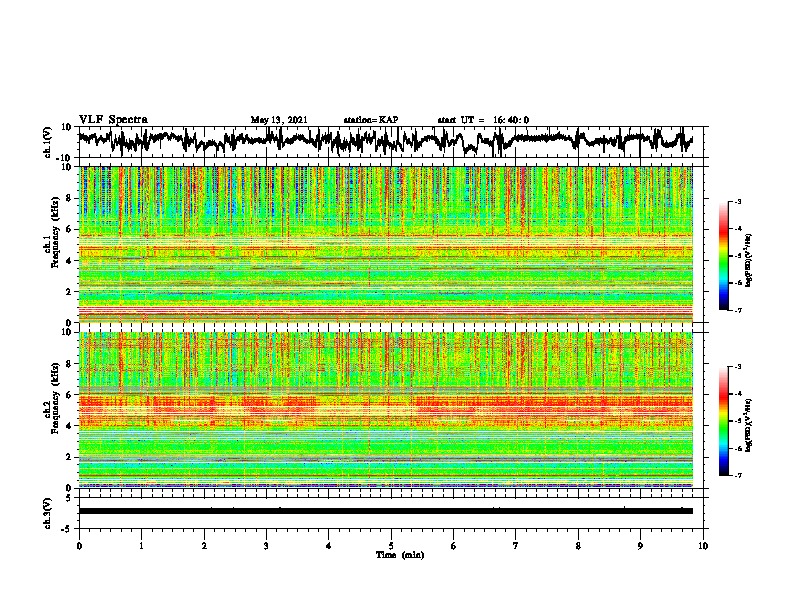
Task: Click the time axis tick label '7'
Action: coord(516,546)
